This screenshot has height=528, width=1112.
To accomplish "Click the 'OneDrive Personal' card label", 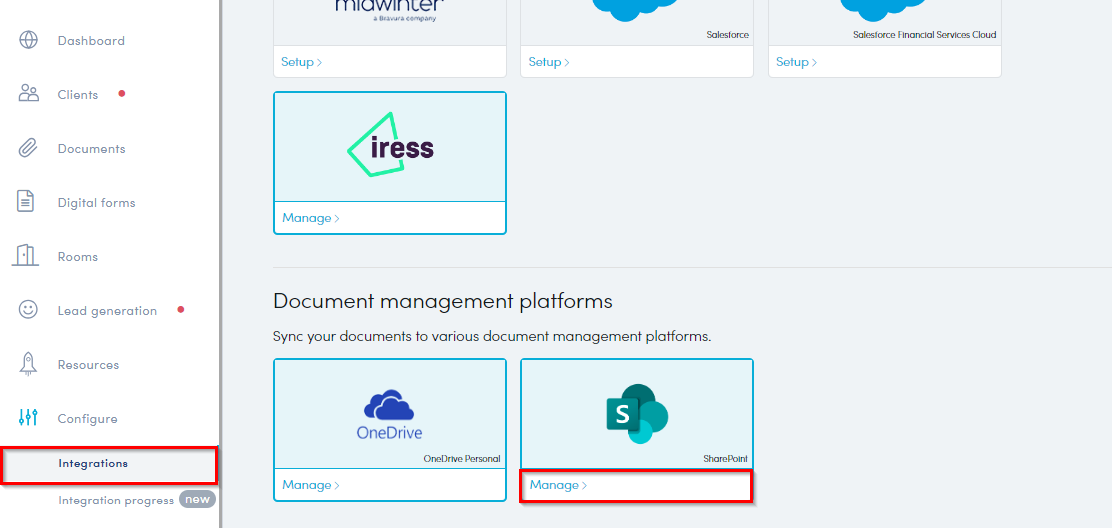I will 462,459.
